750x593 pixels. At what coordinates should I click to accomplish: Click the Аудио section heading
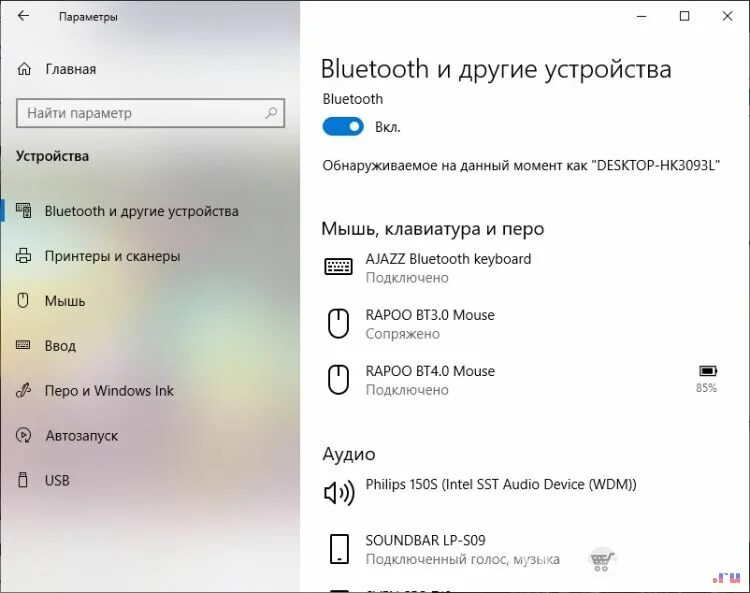click(x=349, y=453)
